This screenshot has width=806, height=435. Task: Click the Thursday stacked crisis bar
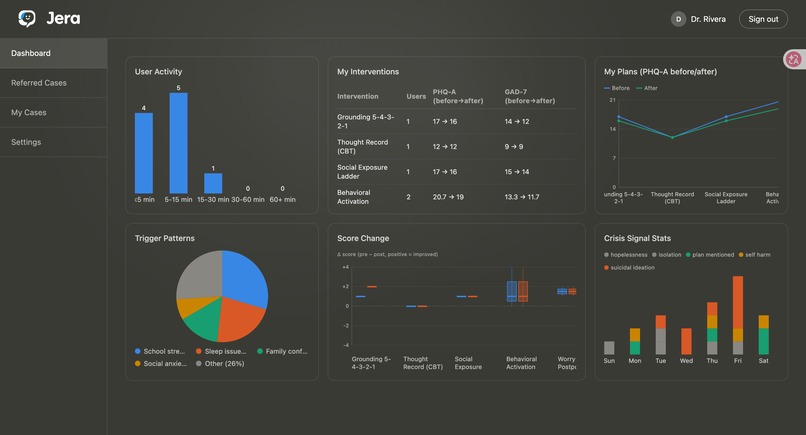712,328
